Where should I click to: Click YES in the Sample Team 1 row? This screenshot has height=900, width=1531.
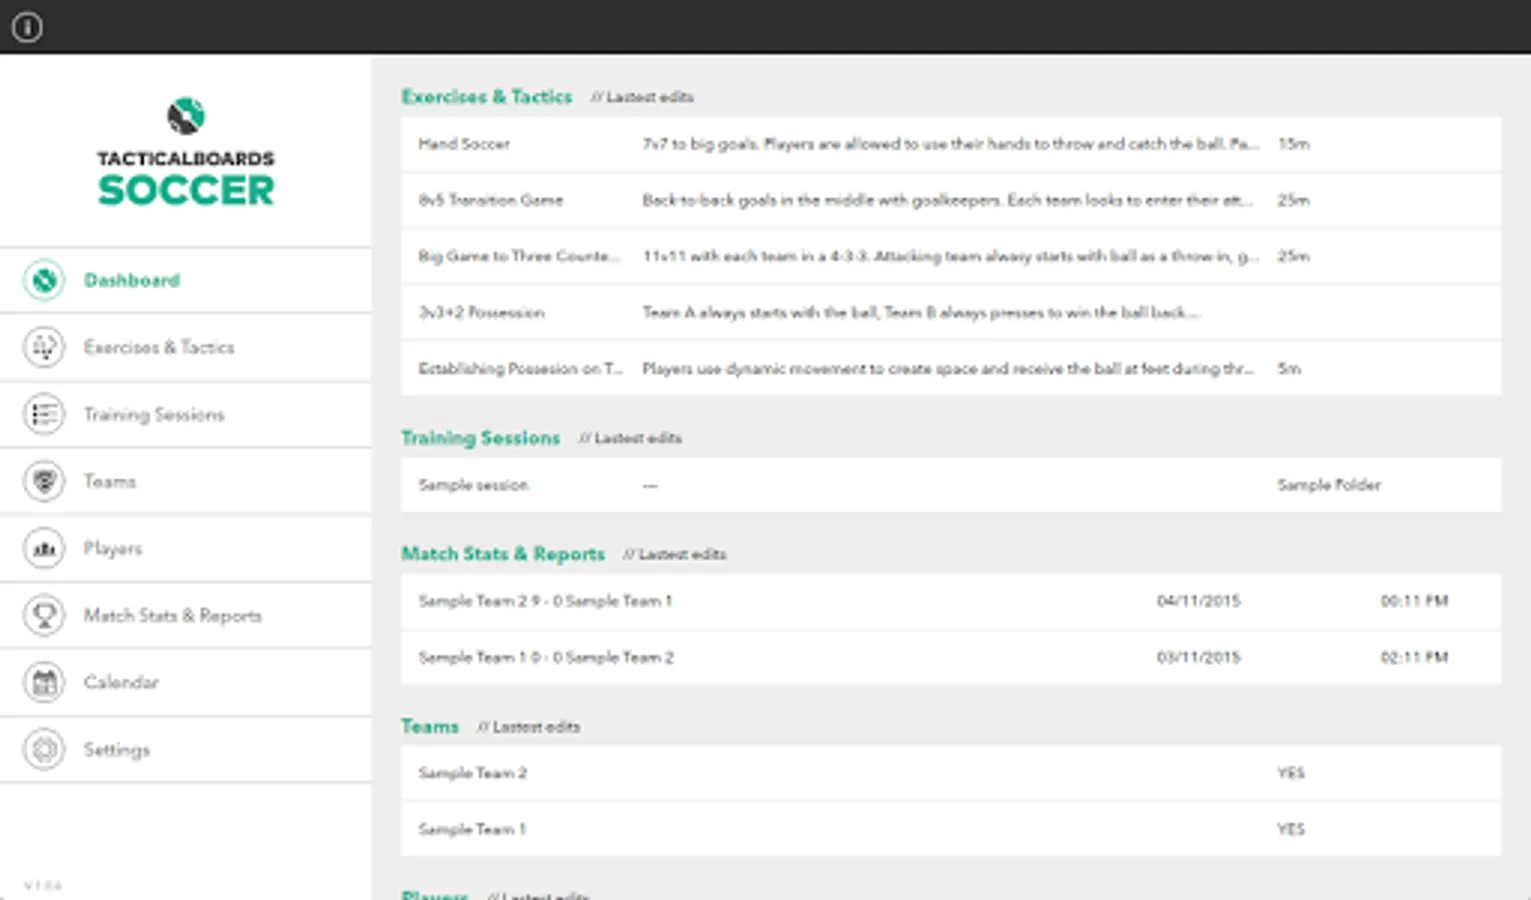[x=1291, y=829]
